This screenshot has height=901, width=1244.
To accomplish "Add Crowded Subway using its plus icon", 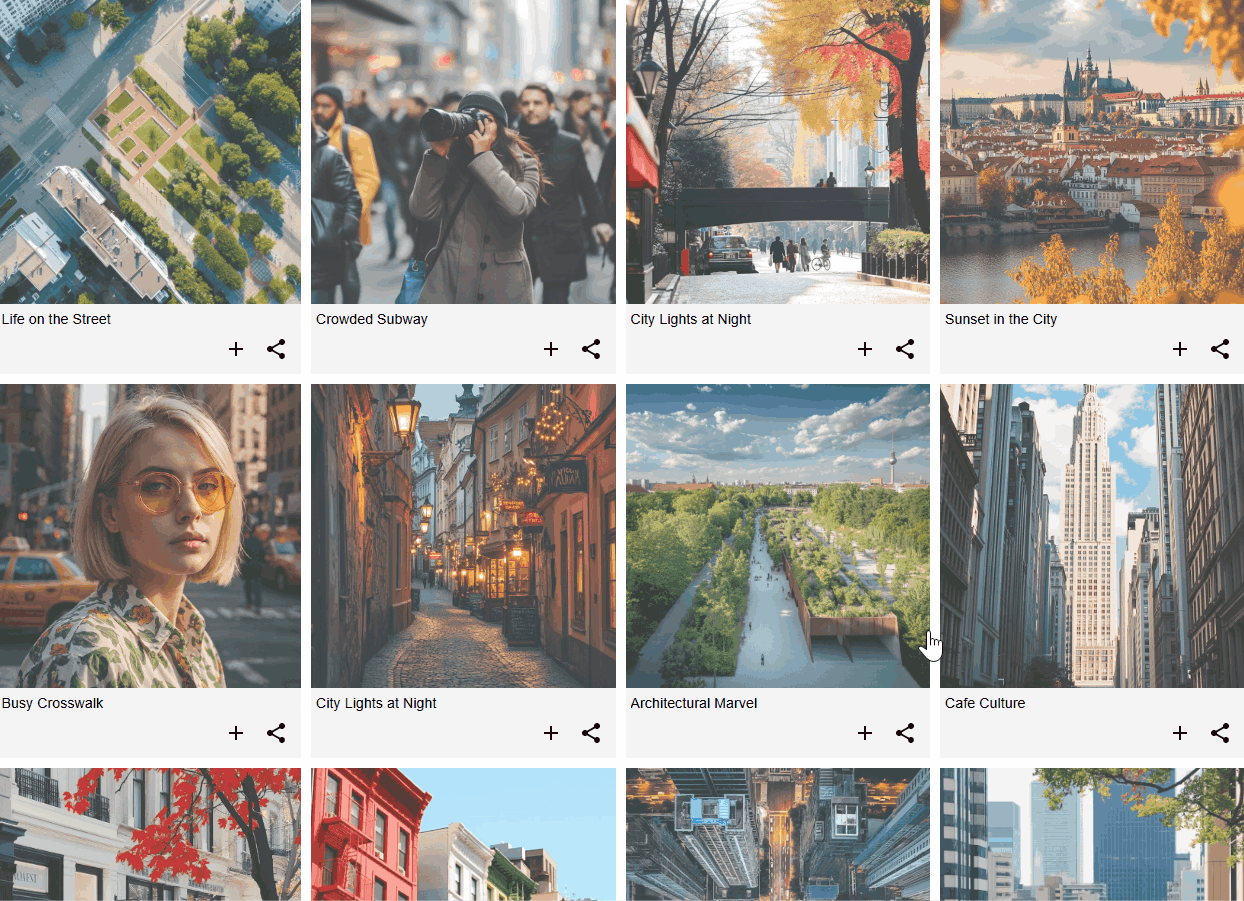I will [551, 349].
